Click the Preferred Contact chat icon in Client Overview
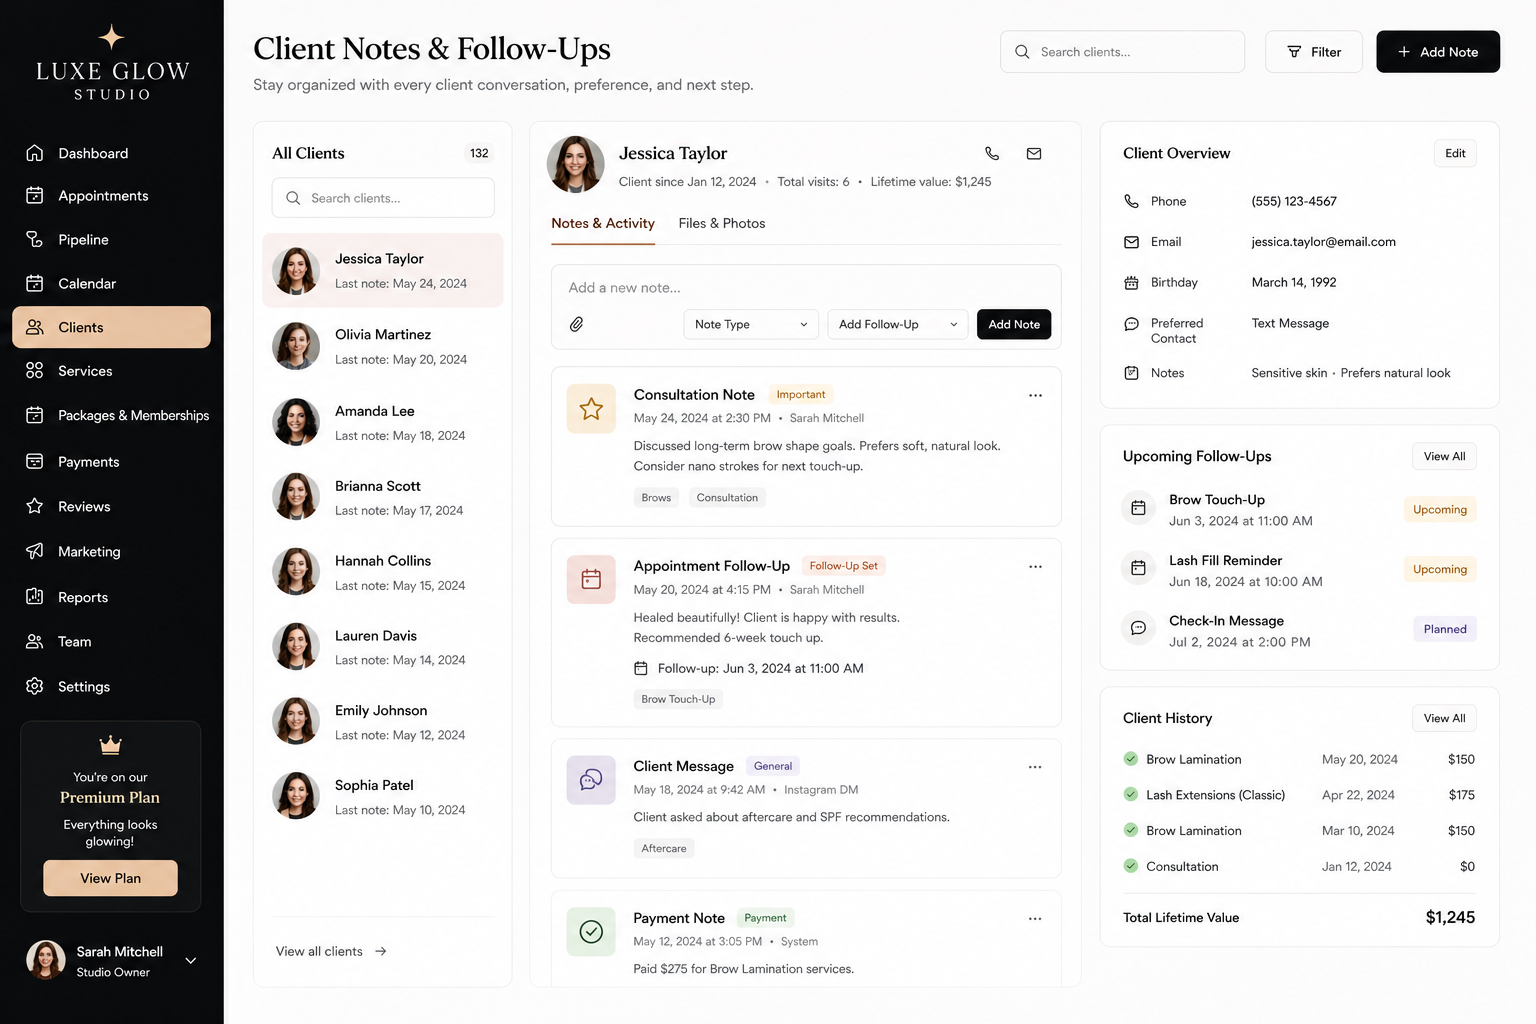Viewport: 1536px width, 1024px height. point(1131,324)
